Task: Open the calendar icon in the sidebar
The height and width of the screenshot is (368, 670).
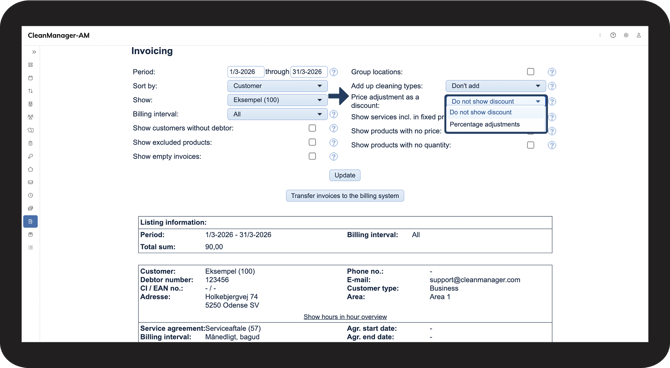Action: coord(30,78)
